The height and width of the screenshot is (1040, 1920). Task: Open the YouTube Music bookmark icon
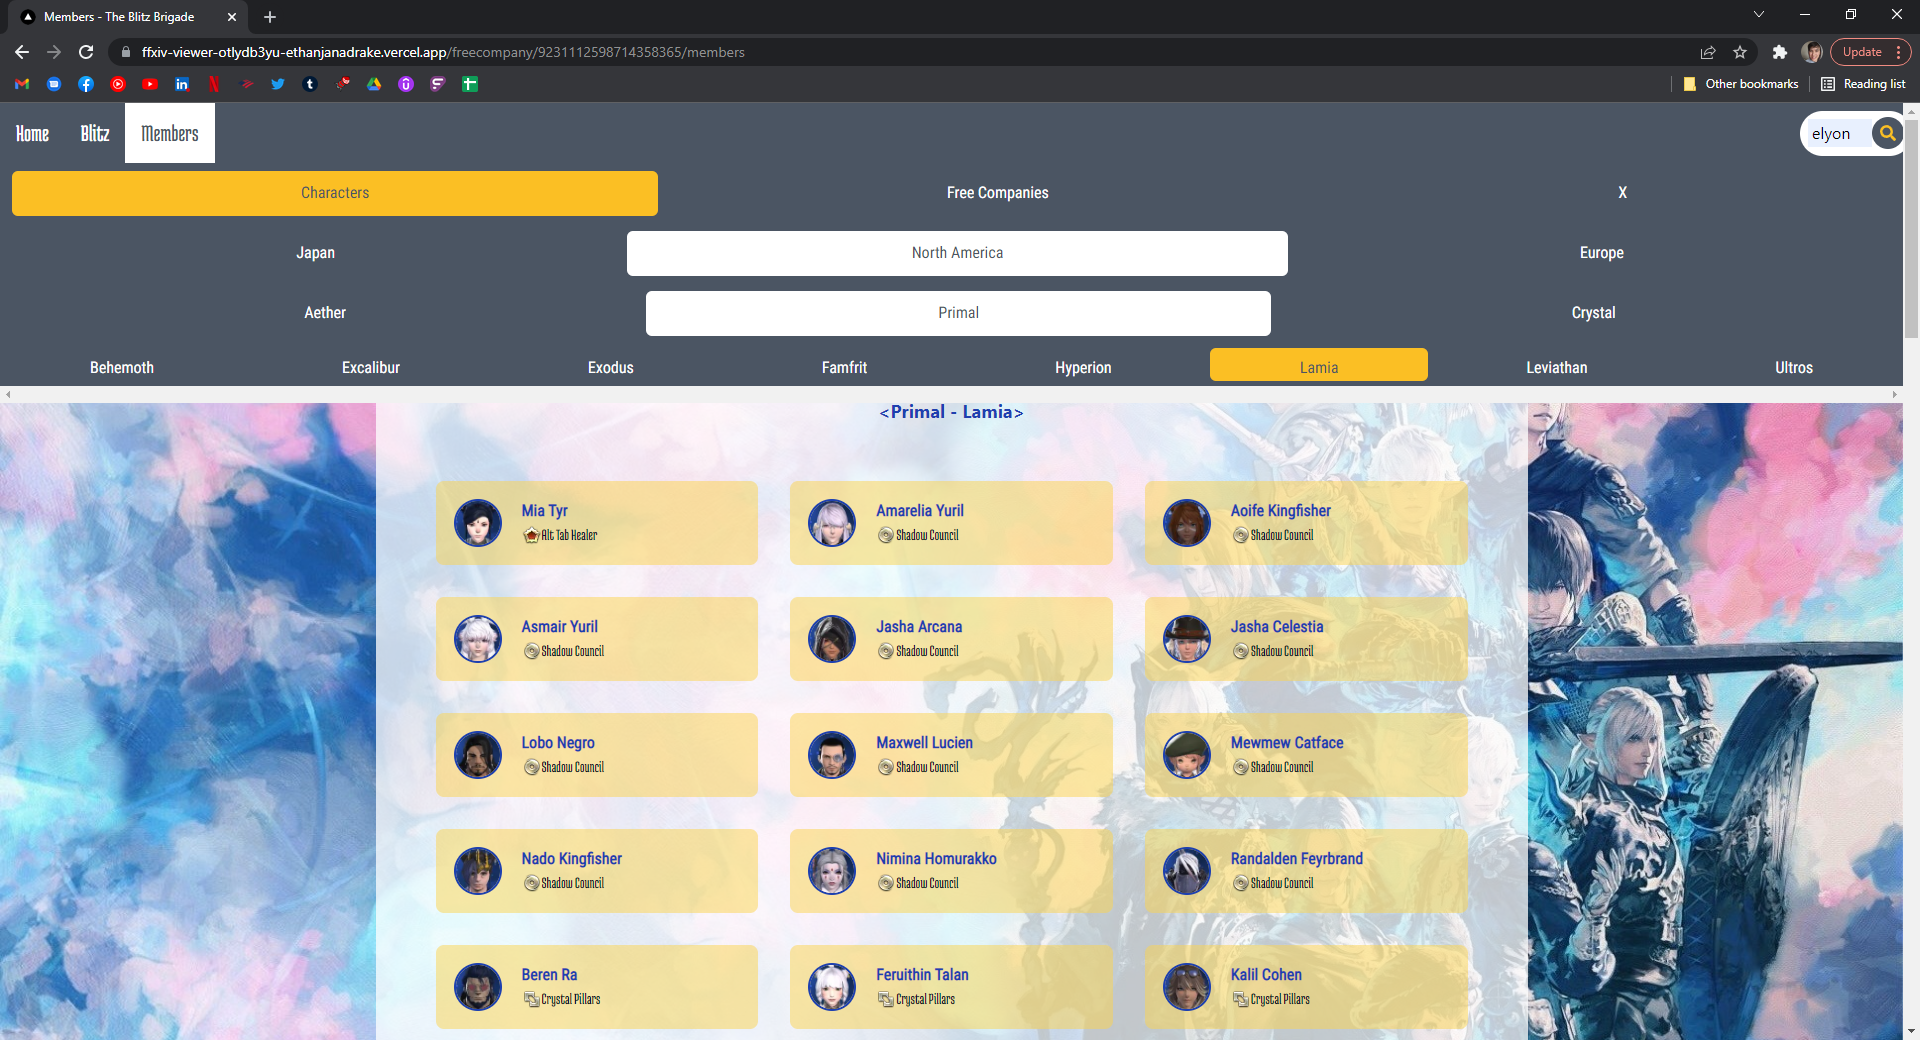coord(118,84)
